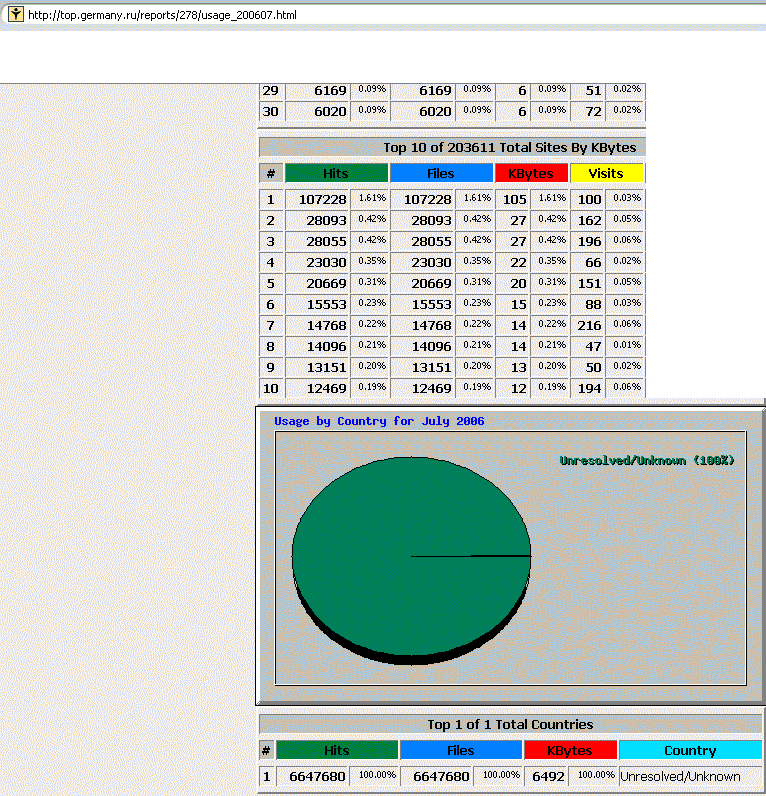Click the first hits value 28093 in row 2
The width and height of the screenshot is (766, 796).
coord(326,220)
